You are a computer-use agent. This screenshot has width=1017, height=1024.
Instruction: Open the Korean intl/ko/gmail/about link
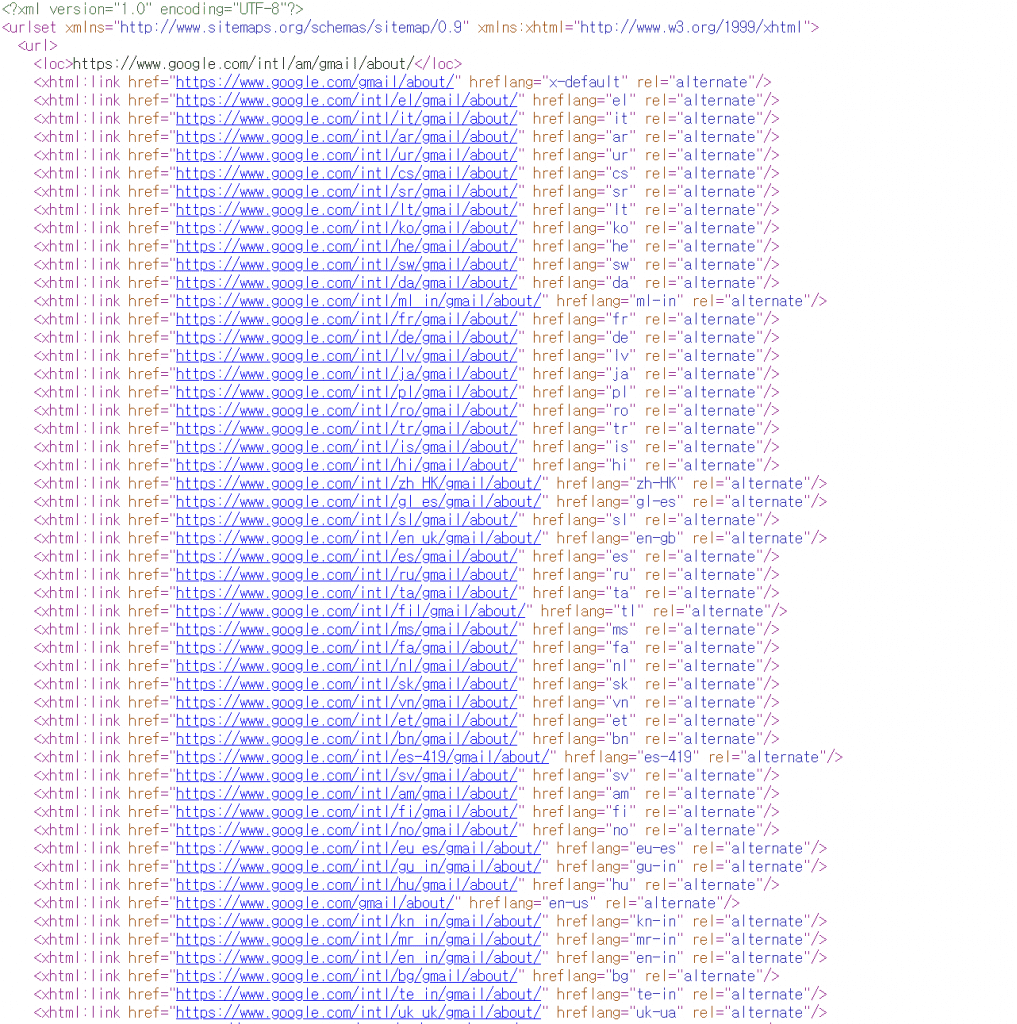[x=346, y=229]
